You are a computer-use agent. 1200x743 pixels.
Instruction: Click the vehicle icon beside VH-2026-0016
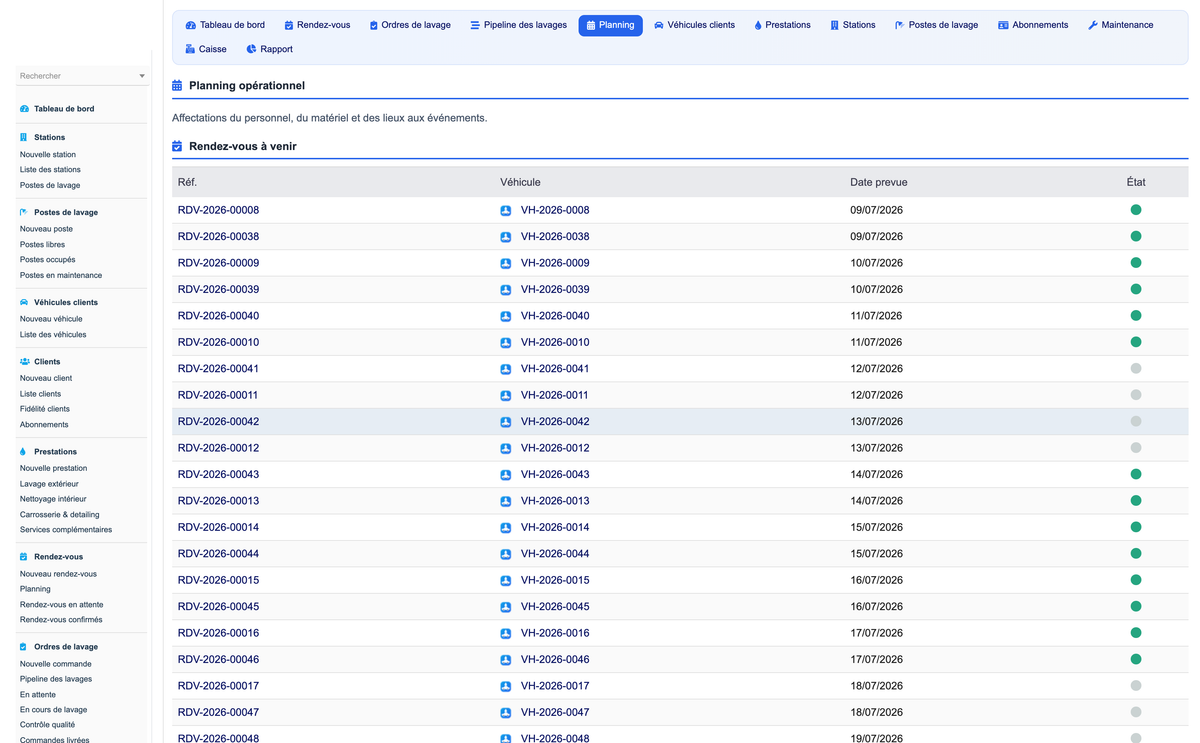tap(506, 633)
